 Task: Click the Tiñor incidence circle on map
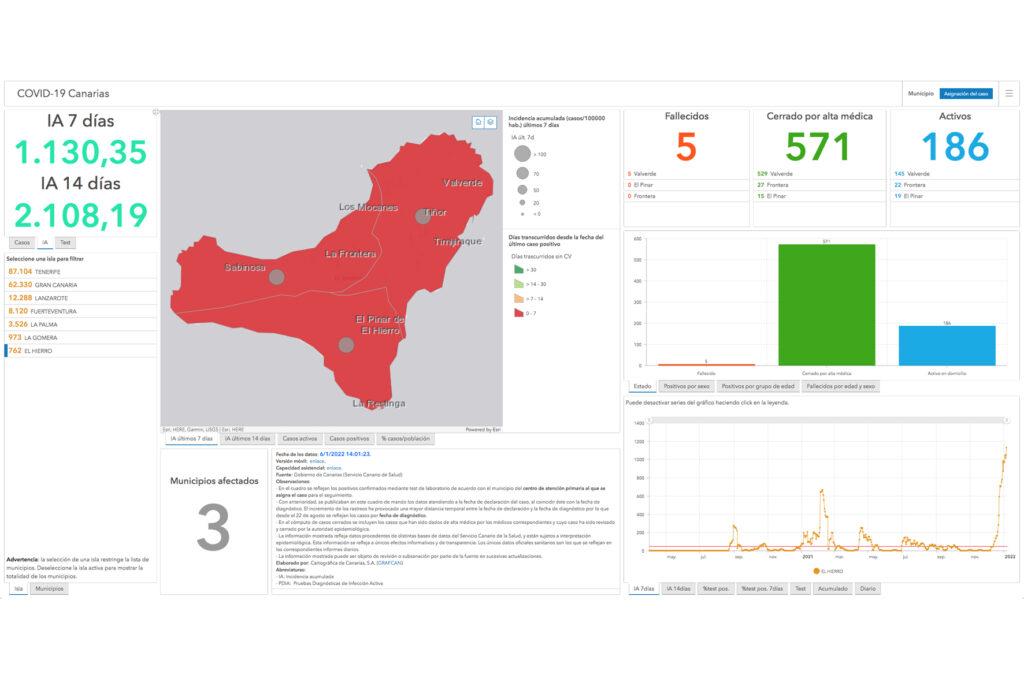pos(423,217)
